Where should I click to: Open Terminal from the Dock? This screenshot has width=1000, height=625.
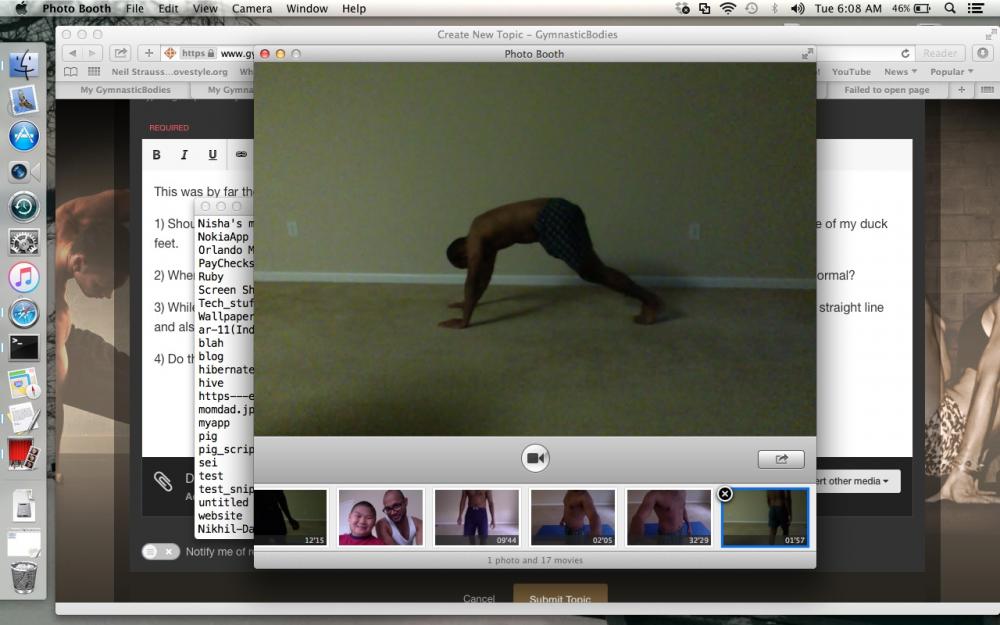coord(24,348)
